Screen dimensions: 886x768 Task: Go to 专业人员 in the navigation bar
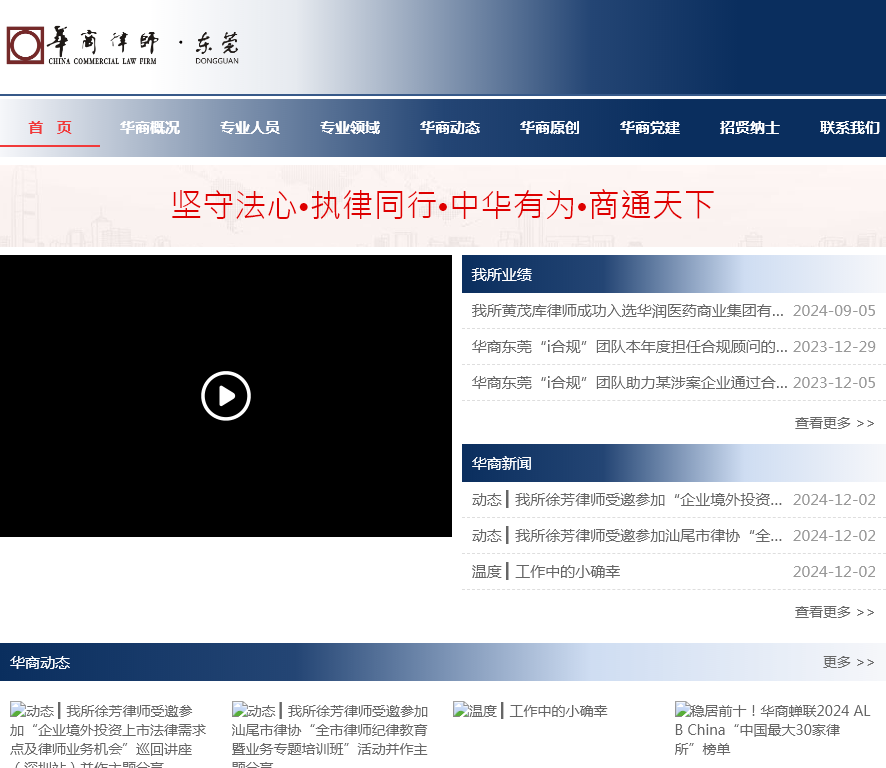tap(250, 128)
